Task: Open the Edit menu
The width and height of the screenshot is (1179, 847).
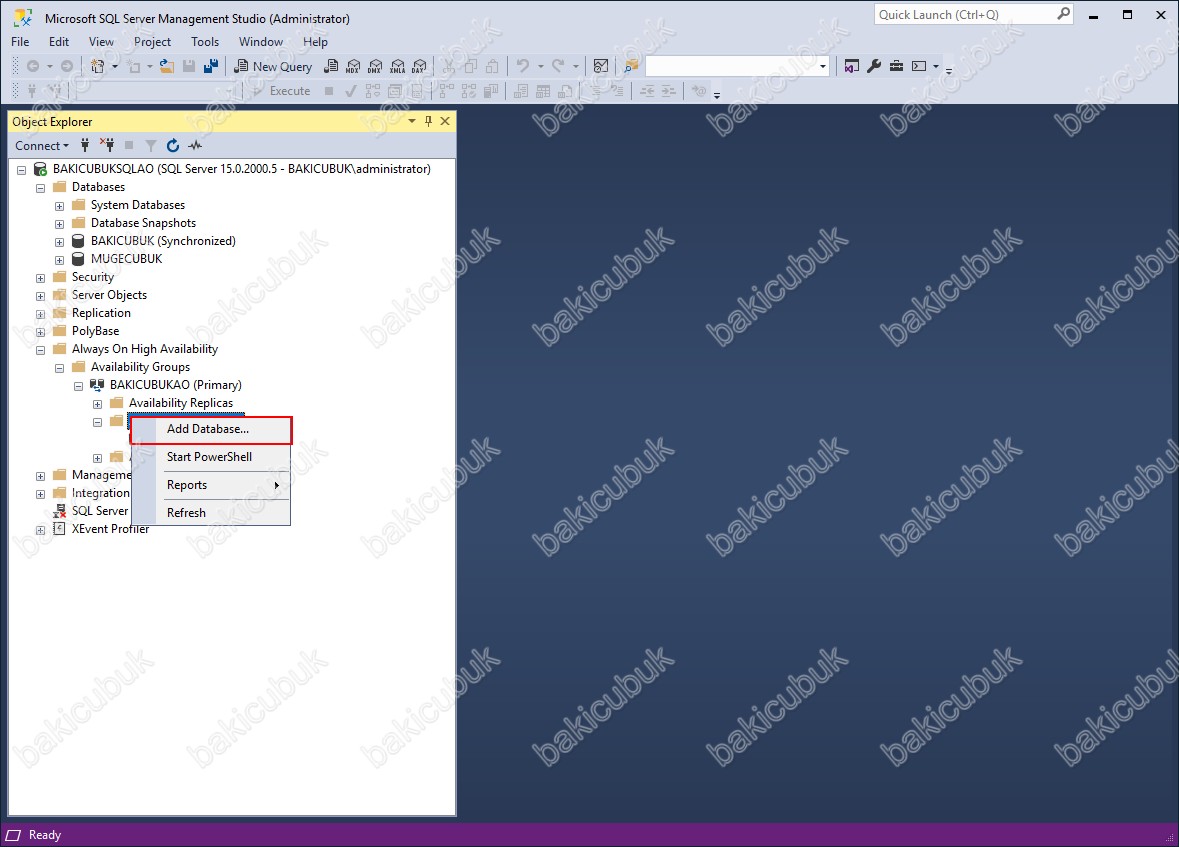Action: pyautogui.click(x=59, y=42)
